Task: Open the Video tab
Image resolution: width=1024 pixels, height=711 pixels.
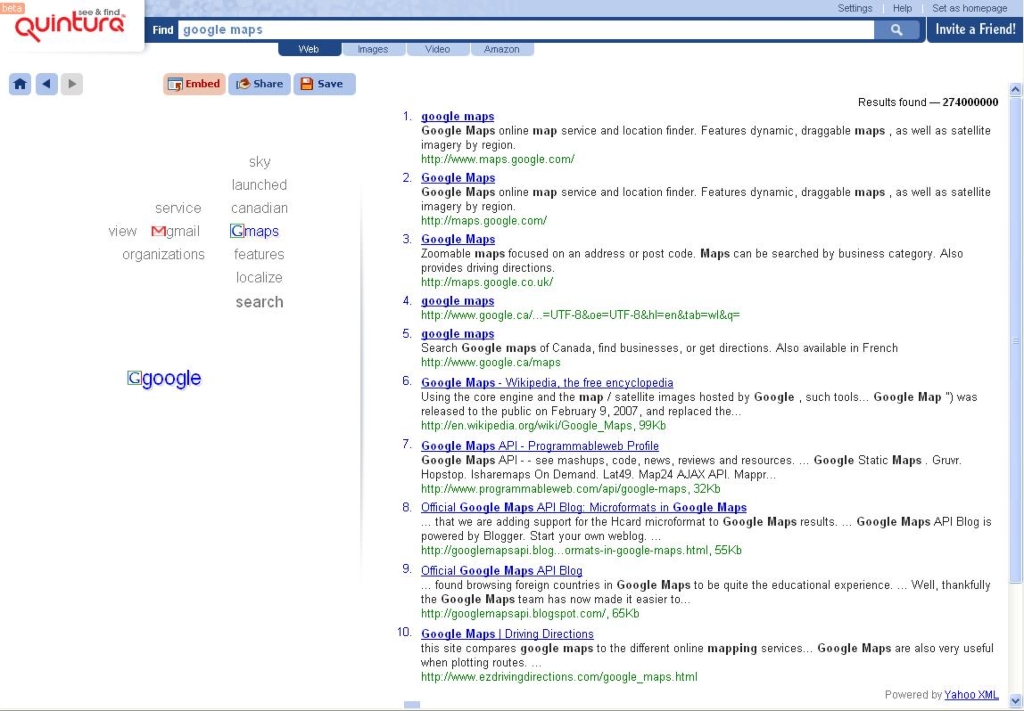Action: (x=438, y=49)
